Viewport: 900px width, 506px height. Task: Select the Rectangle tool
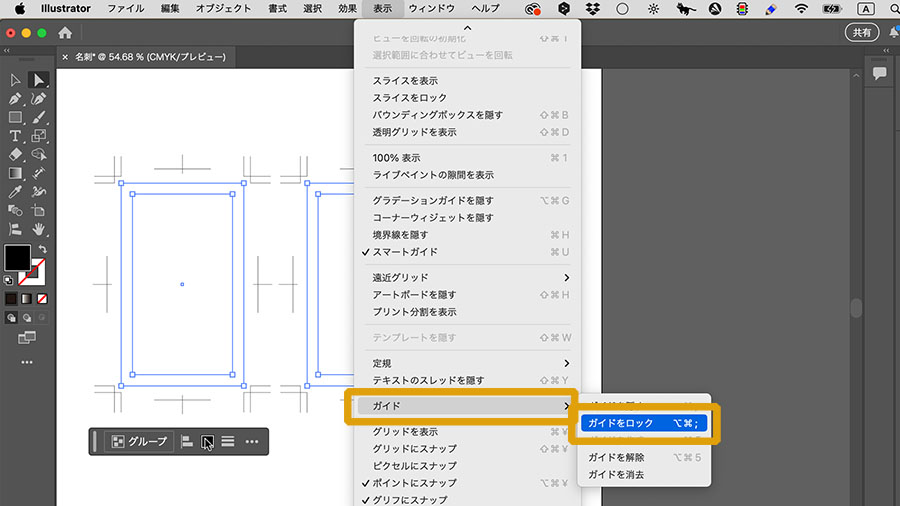15,118
